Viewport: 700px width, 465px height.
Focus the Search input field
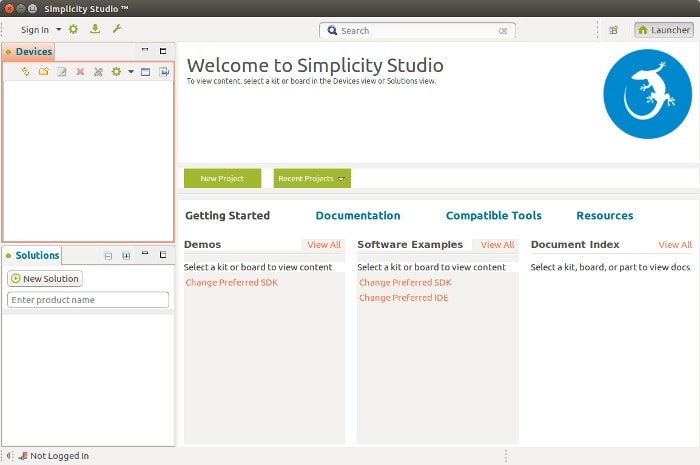point(417,31)
